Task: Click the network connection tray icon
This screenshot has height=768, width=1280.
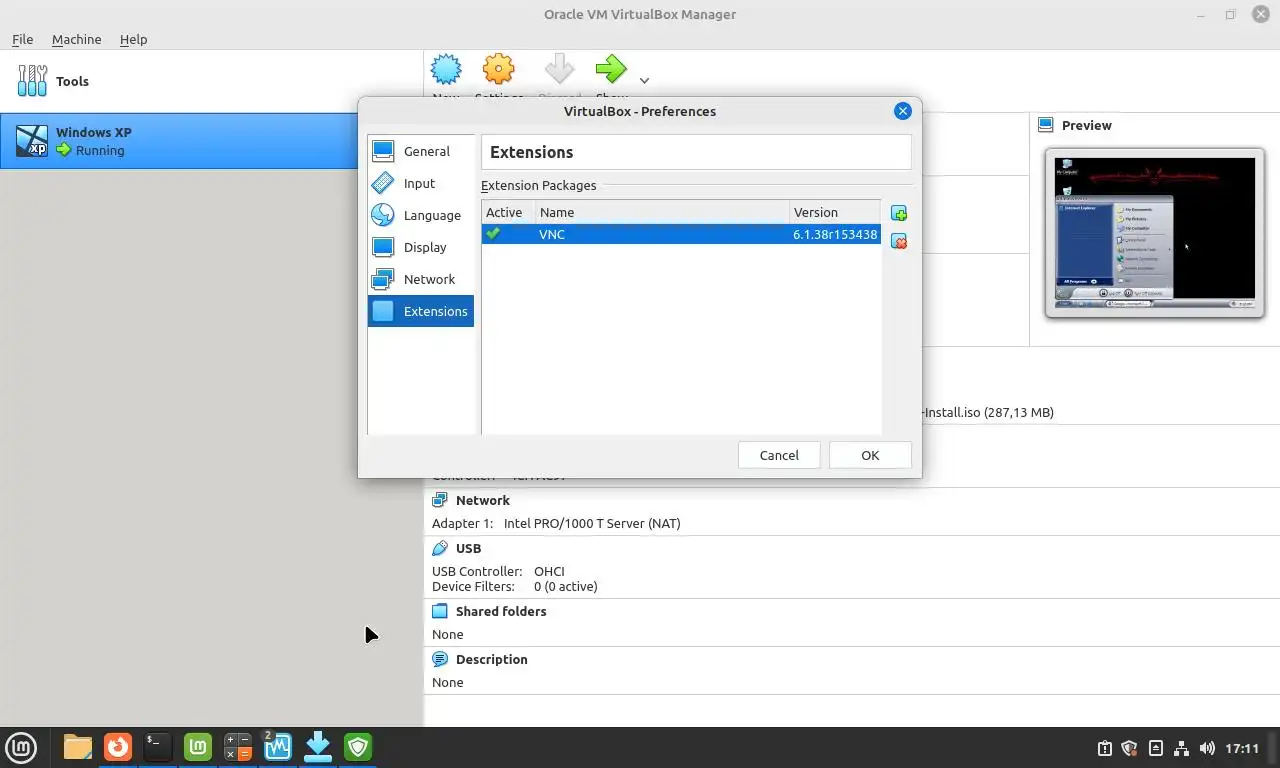Action: (x=1181, y=748)
